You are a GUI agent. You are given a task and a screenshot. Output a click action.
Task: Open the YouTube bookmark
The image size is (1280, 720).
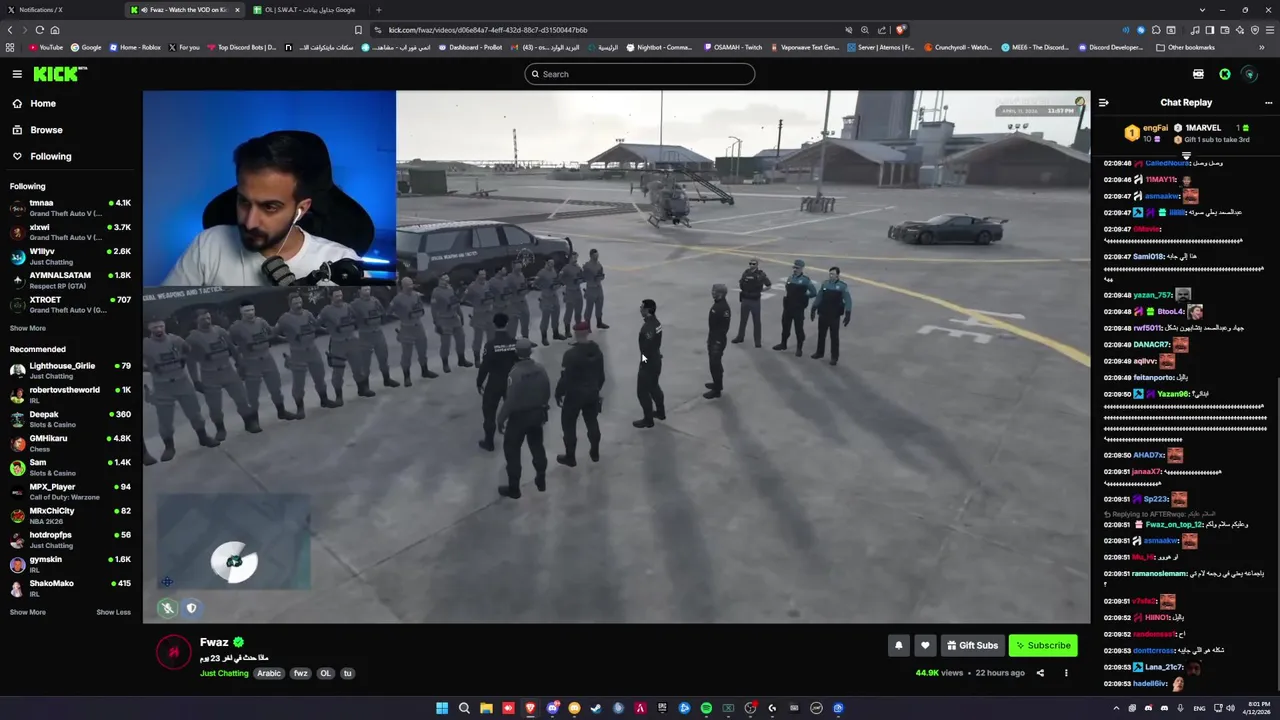click(x=45, y=47)
